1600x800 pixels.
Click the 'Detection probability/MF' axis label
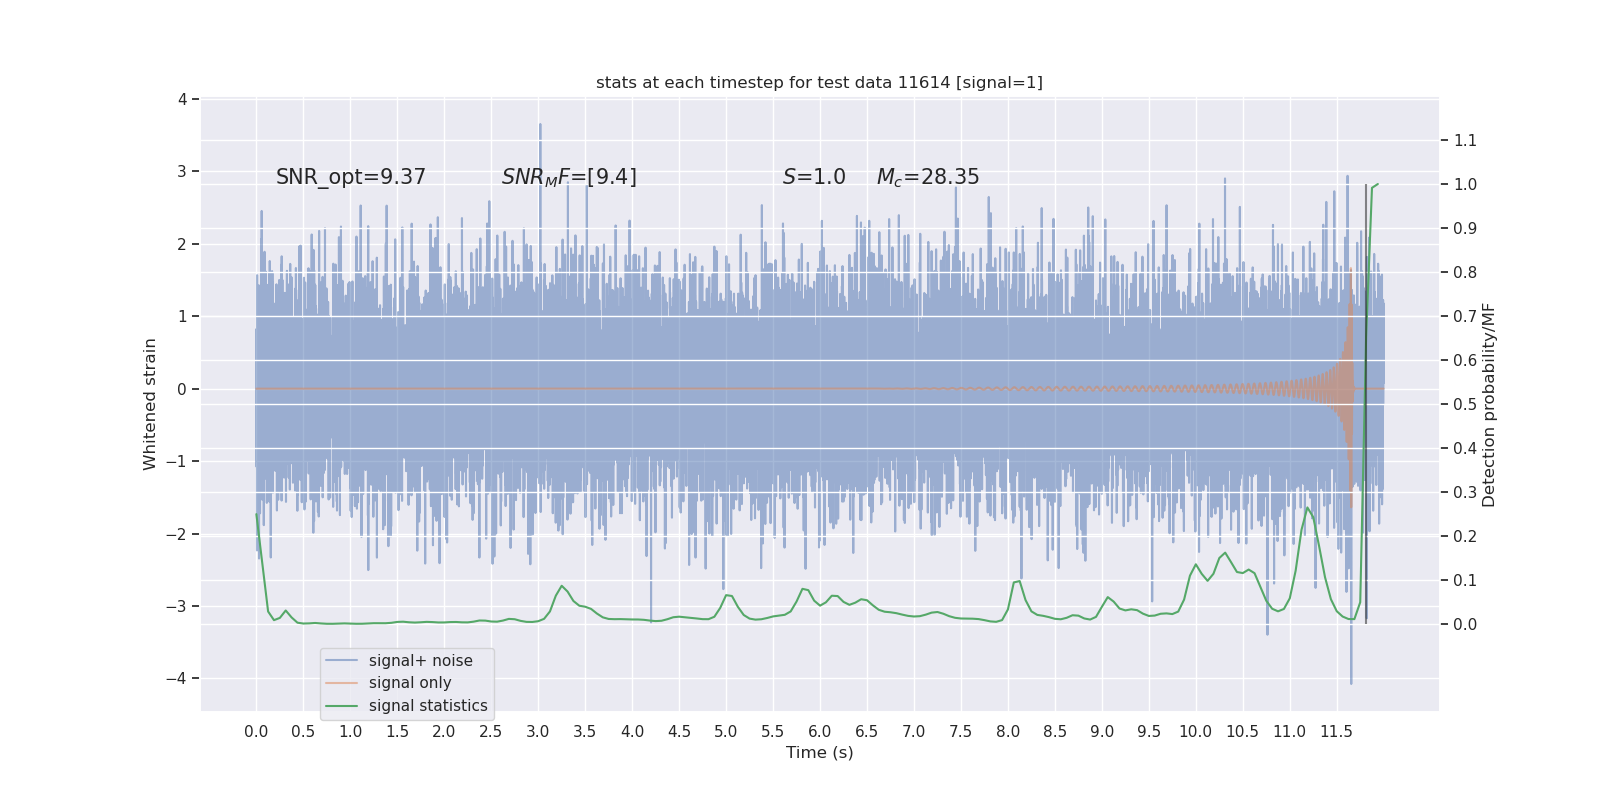(1489, 405)
